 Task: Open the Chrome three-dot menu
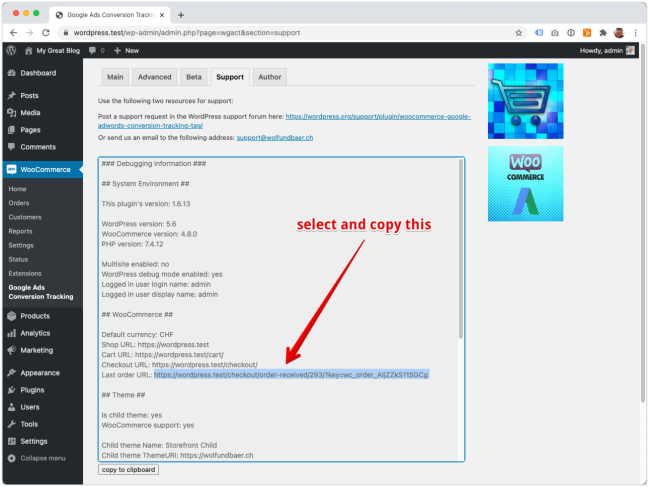(x=635, y=33)
